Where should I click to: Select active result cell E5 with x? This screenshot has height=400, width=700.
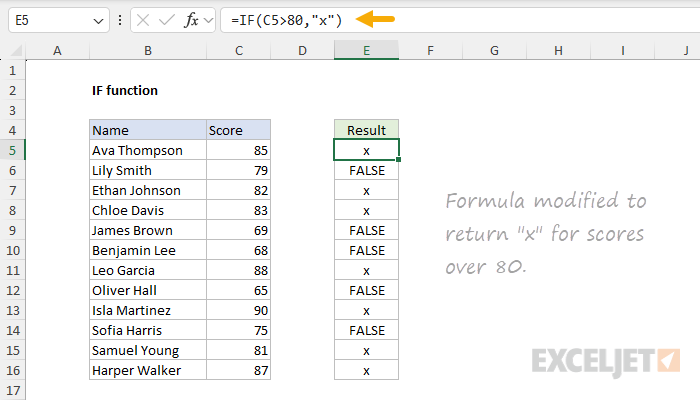pyautogui.click(x=367, y=150)
